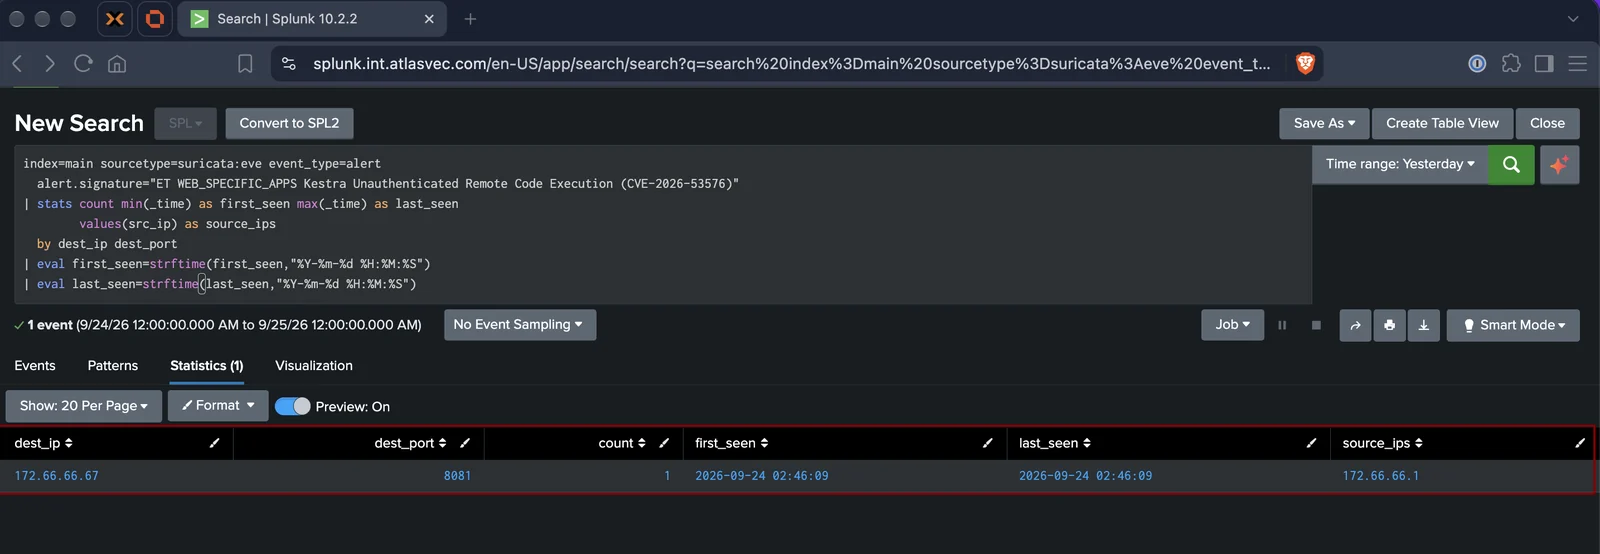
Task: Select the Search | Splunk 10.2.2 browser tab
Action: [x=312, y=19]
